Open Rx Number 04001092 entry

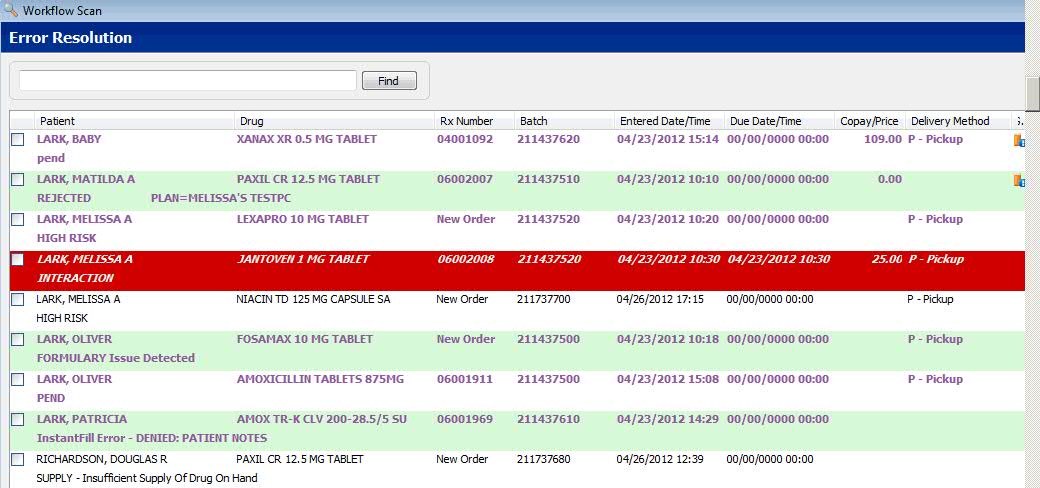tap(464, 140)
